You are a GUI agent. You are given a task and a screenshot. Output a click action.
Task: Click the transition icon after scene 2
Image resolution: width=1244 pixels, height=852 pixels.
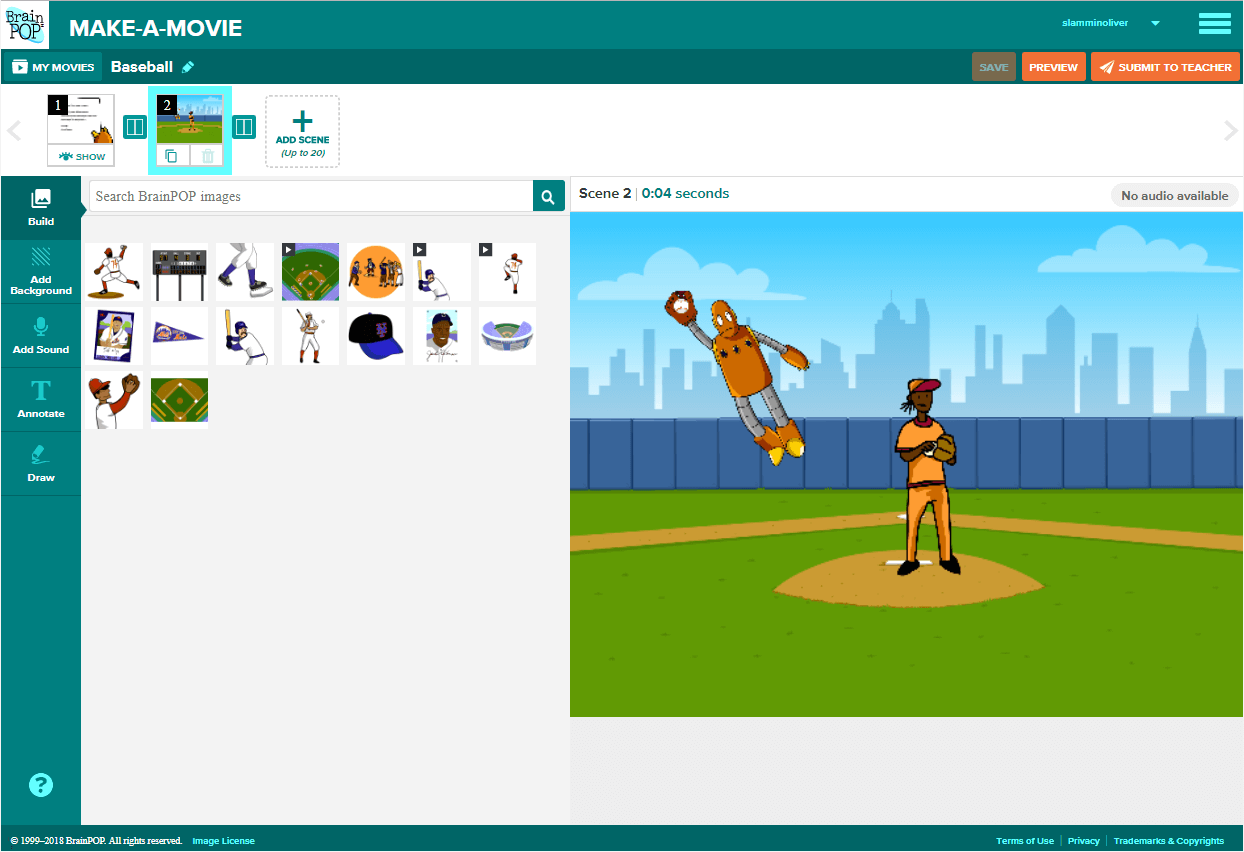[x=244, y=127]
